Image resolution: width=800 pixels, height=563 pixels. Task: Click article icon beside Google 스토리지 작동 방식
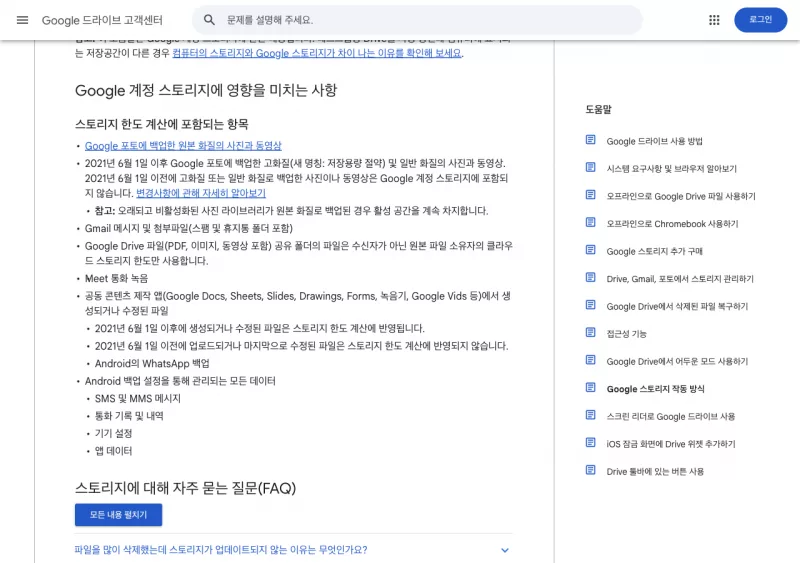click(590, 388)
